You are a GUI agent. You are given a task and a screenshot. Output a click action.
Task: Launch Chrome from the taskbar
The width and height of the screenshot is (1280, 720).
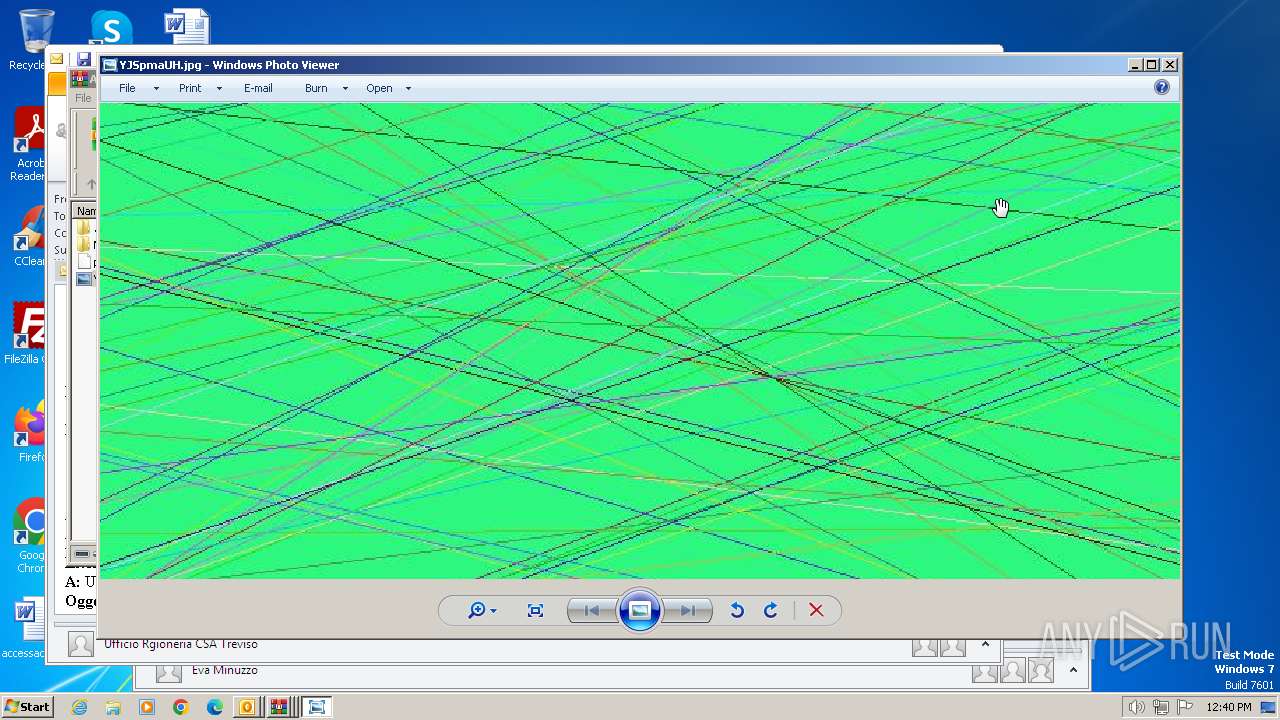(x=180, y=707)
